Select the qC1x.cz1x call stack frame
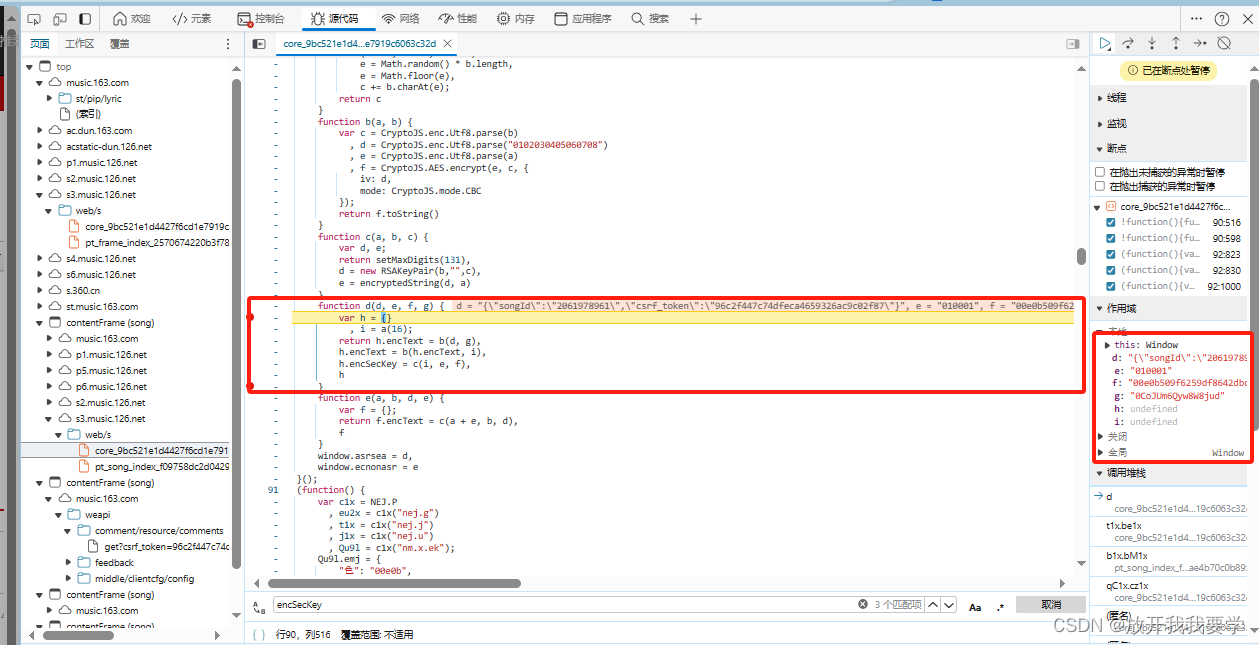The height and width of the screenshot is (645, 1259). pyautogui.click(x=1127, y=586)
